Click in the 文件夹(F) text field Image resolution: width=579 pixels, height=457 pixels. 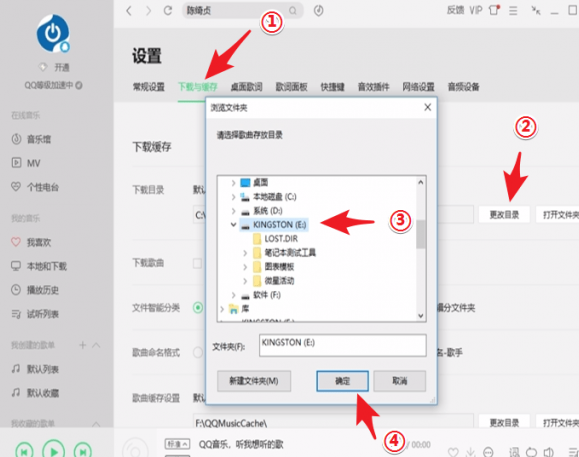[x=343, y=345]
